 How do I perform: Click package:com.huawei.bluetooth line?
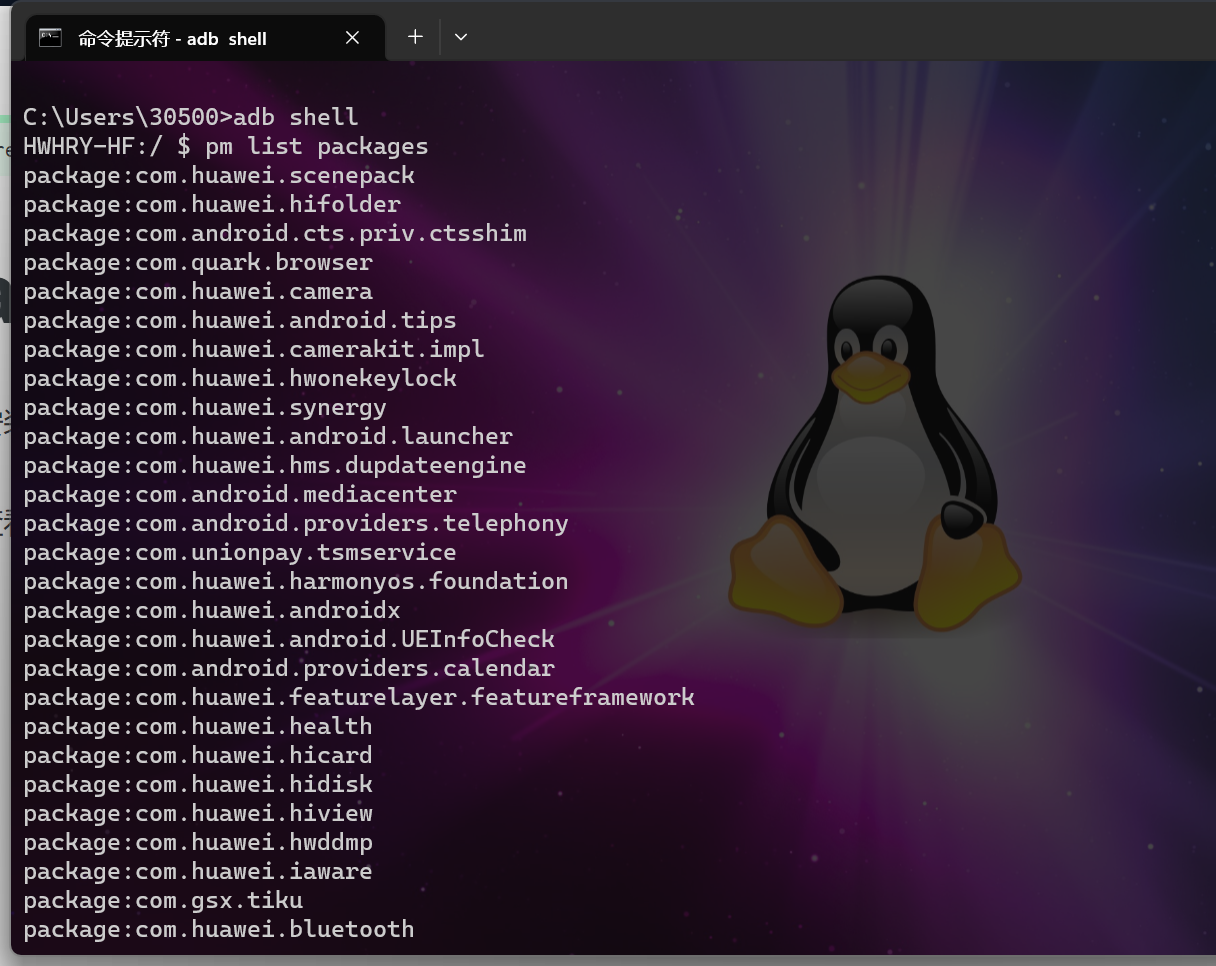click(x=219, y=929)
